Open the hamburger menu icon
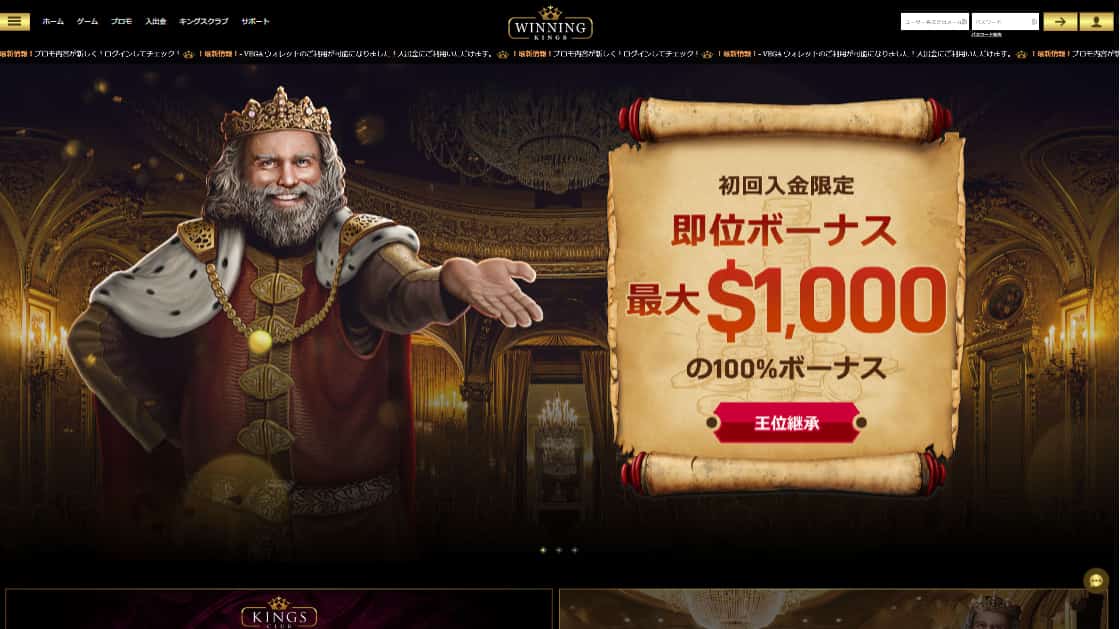Image resolution: width=1120 pixels, height=629 pixels. click(14, 21)
